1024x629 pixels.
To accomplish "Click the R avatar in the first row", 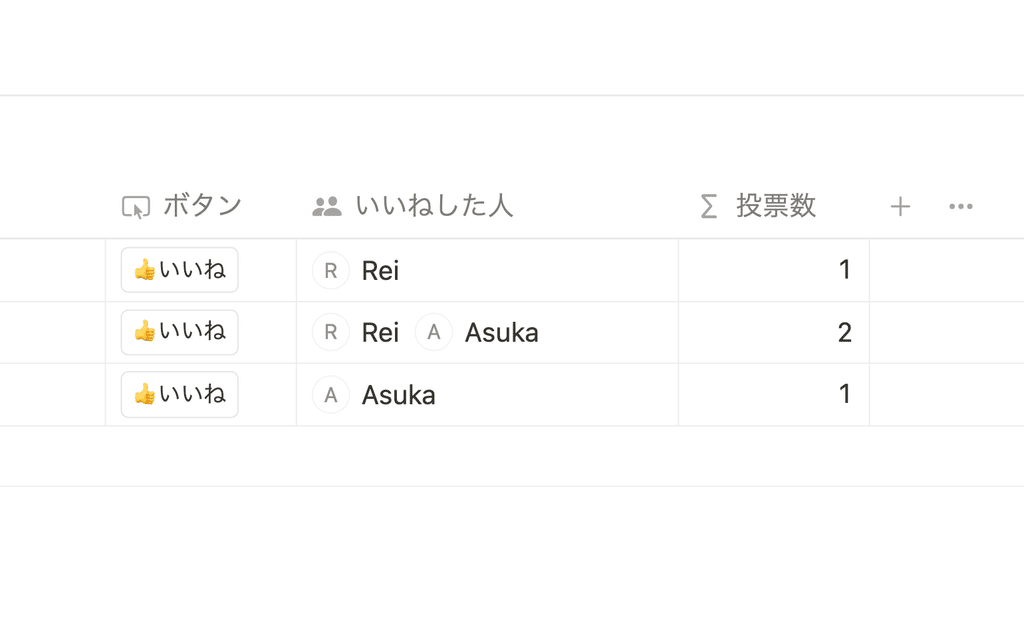I will 331,270.
